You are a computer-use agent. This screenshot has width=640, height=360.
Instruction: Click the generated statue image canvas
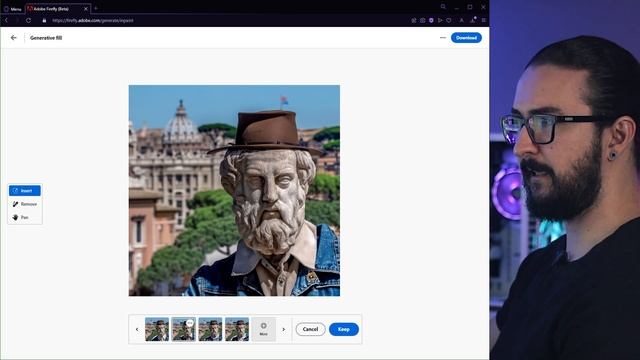[x=234, y=191]
